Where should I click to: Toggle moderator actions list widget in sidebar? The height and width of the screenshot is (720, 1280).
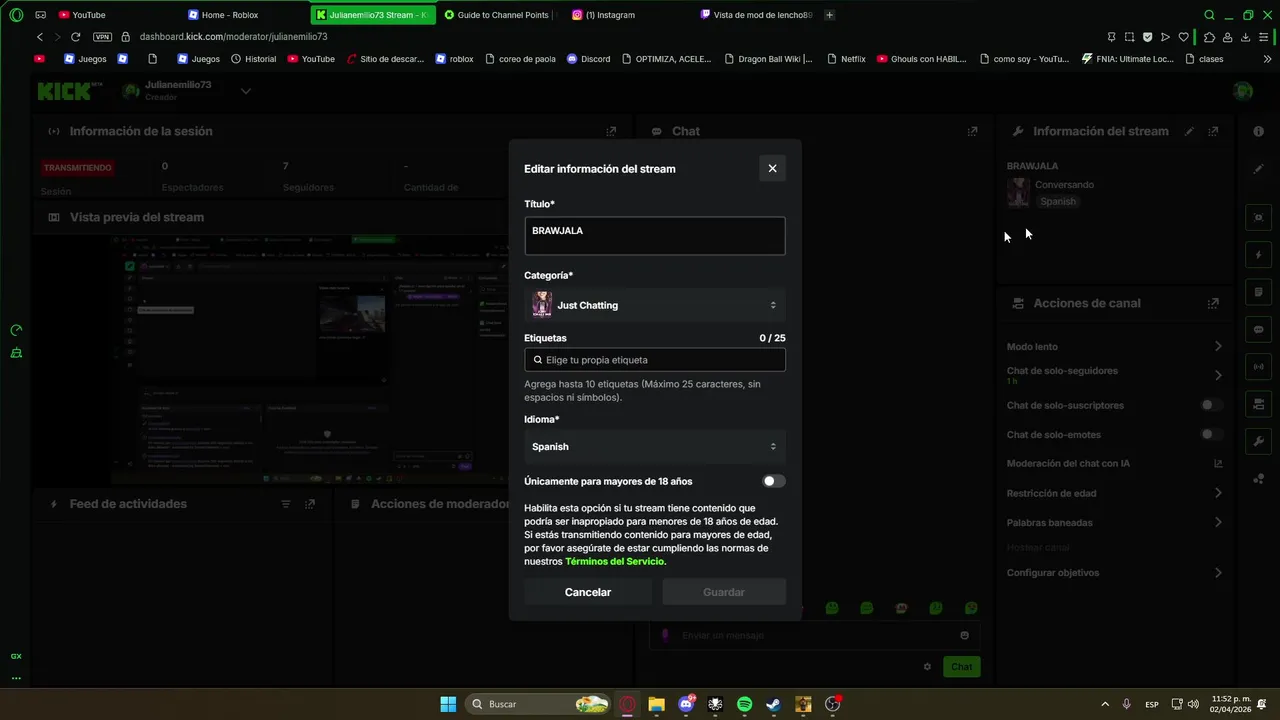1258,292
